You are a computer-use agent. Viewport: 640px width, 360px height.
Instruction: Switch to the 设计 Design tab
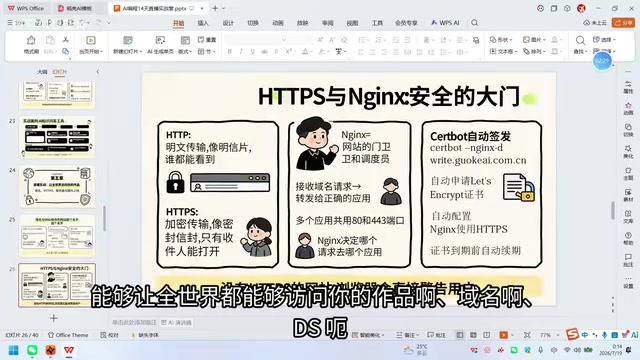point(228,23)
